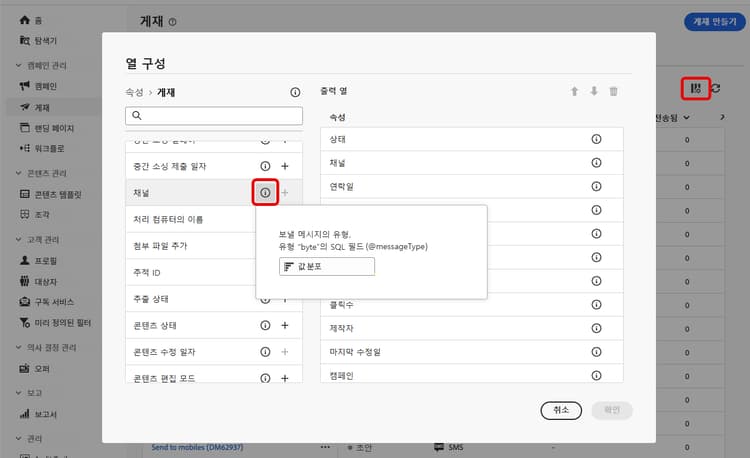The image size is (750, 458).
Task: Open info for the 채널 attribute in left list
Action: 265,193
